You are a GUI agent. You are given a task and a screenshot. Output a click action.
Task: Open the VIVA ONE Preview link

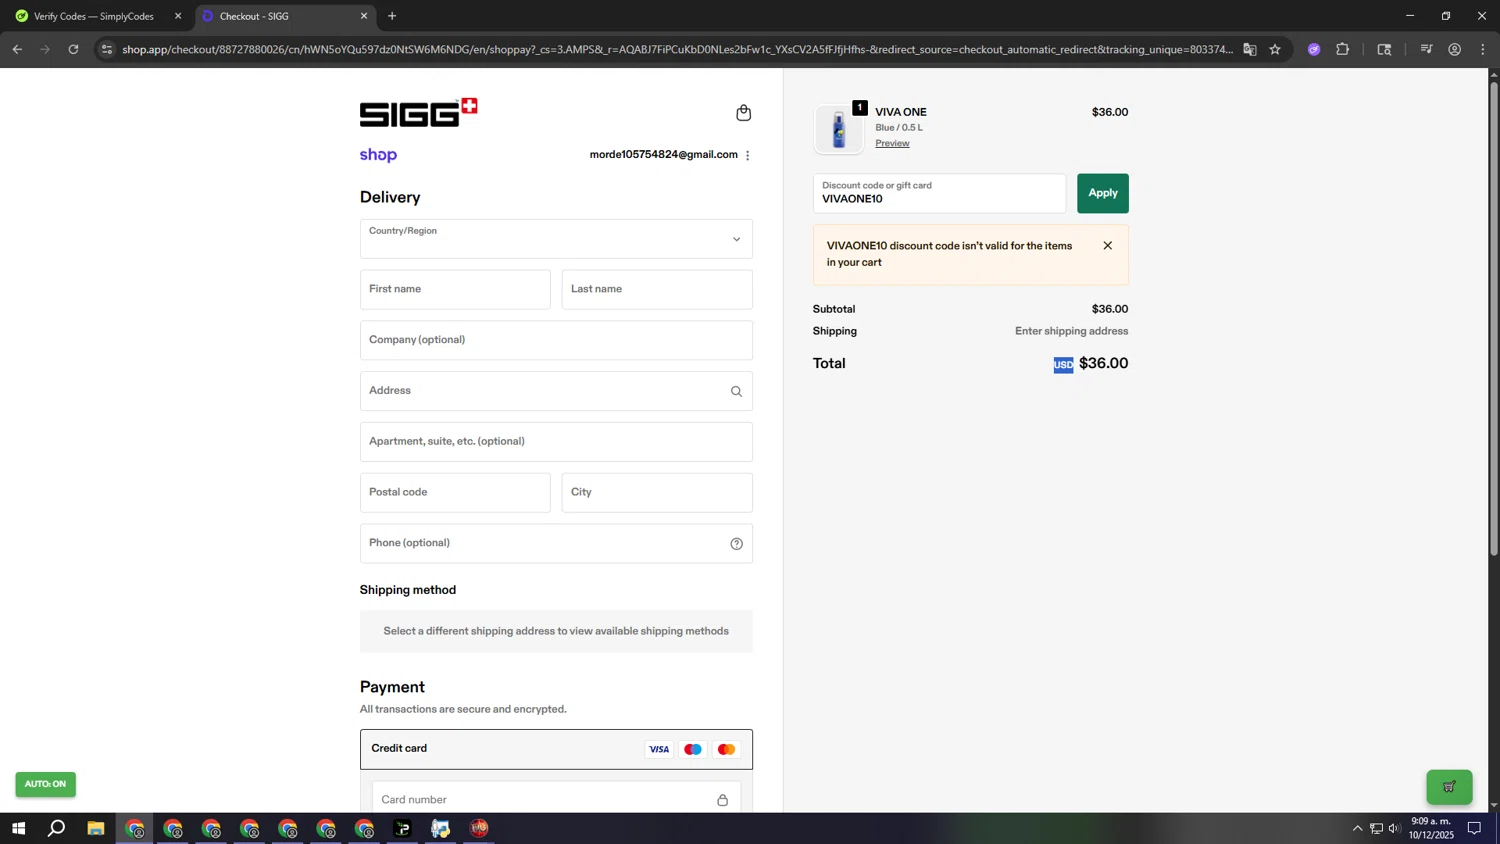(892, 143)
